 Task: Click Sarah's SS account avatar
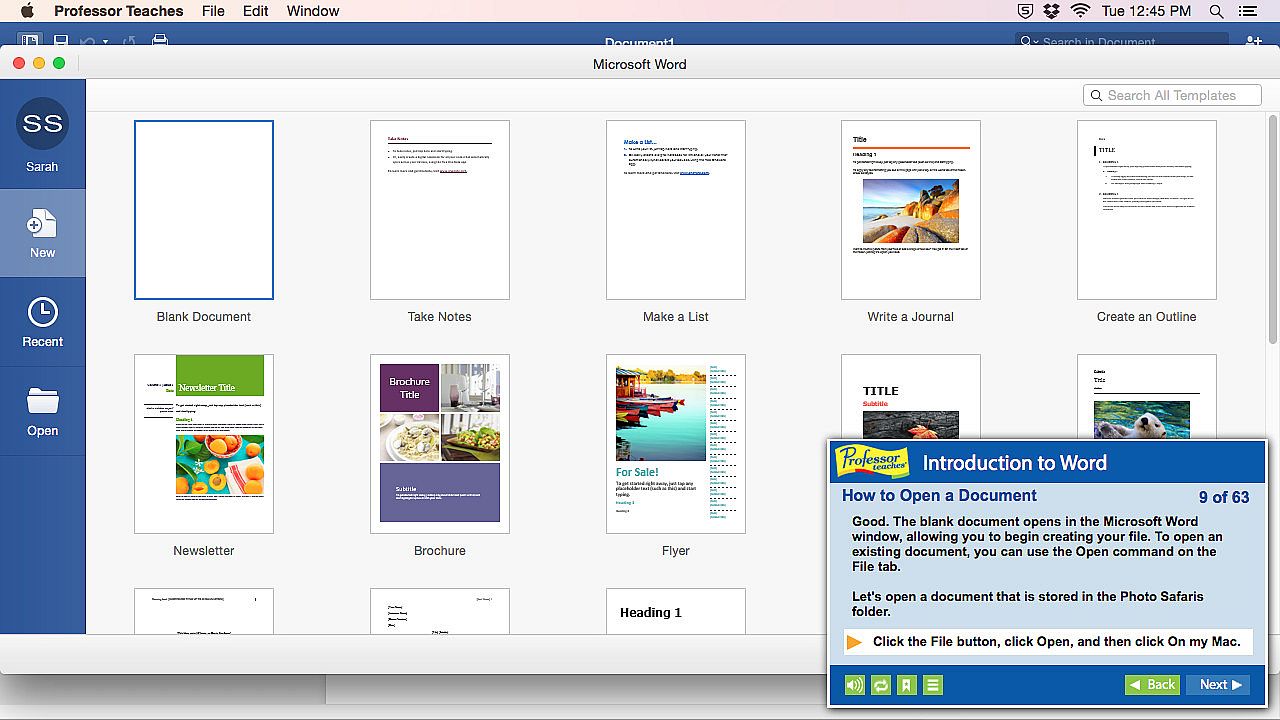pyautogui.click(x=42, y=124)
